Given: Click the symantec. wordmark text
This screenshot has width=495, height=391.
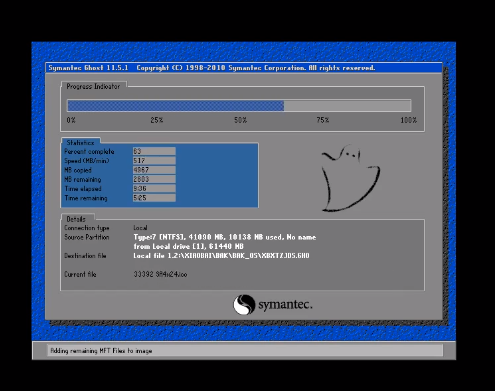Looking at the screenshot, I should (x=286, y=305).
